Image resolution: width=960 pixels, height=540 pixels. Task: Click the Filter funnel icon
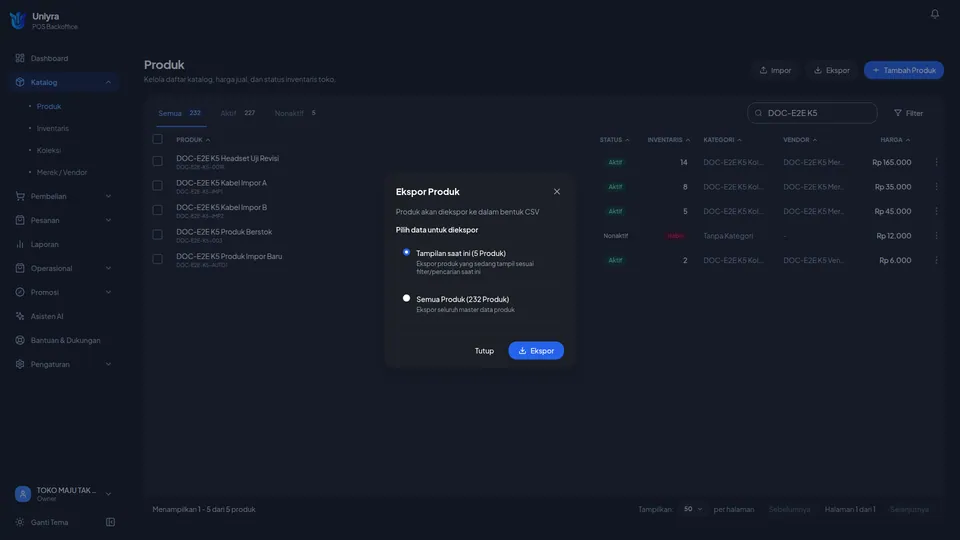point(898,113)
